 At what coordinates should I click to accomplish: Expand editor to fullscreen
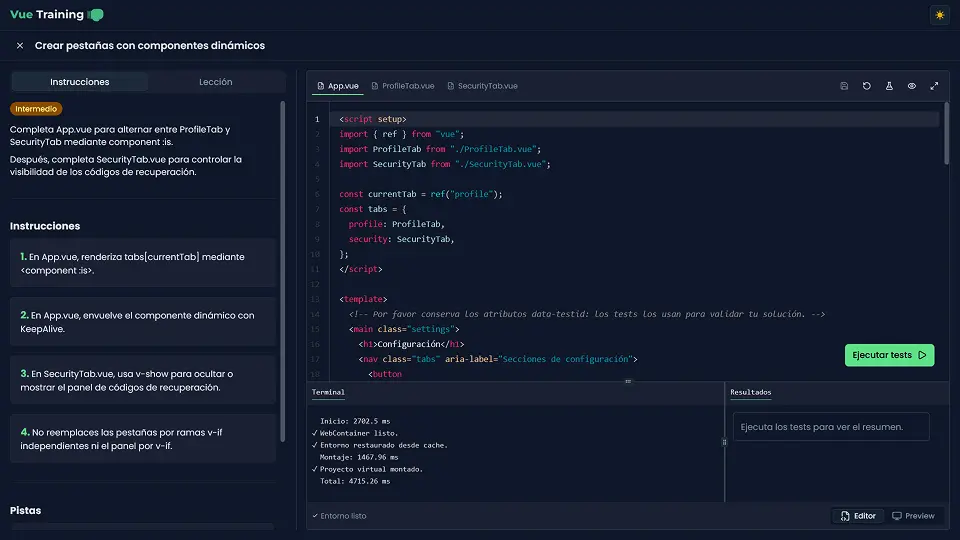click(x=934, y=86)
